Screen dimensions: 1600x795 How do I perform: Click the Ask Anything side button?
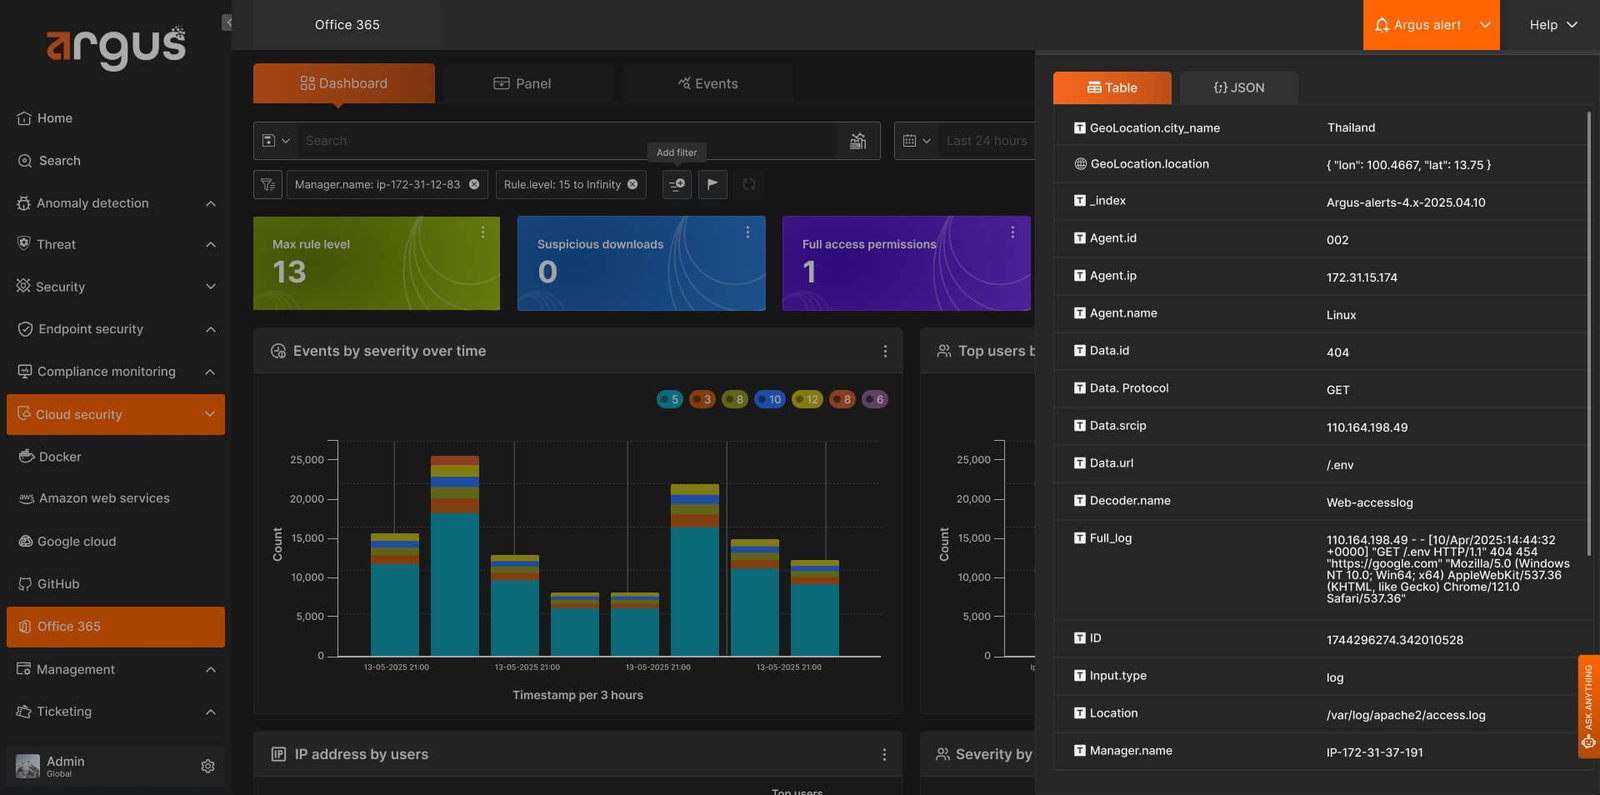(x=1588, y=706)
